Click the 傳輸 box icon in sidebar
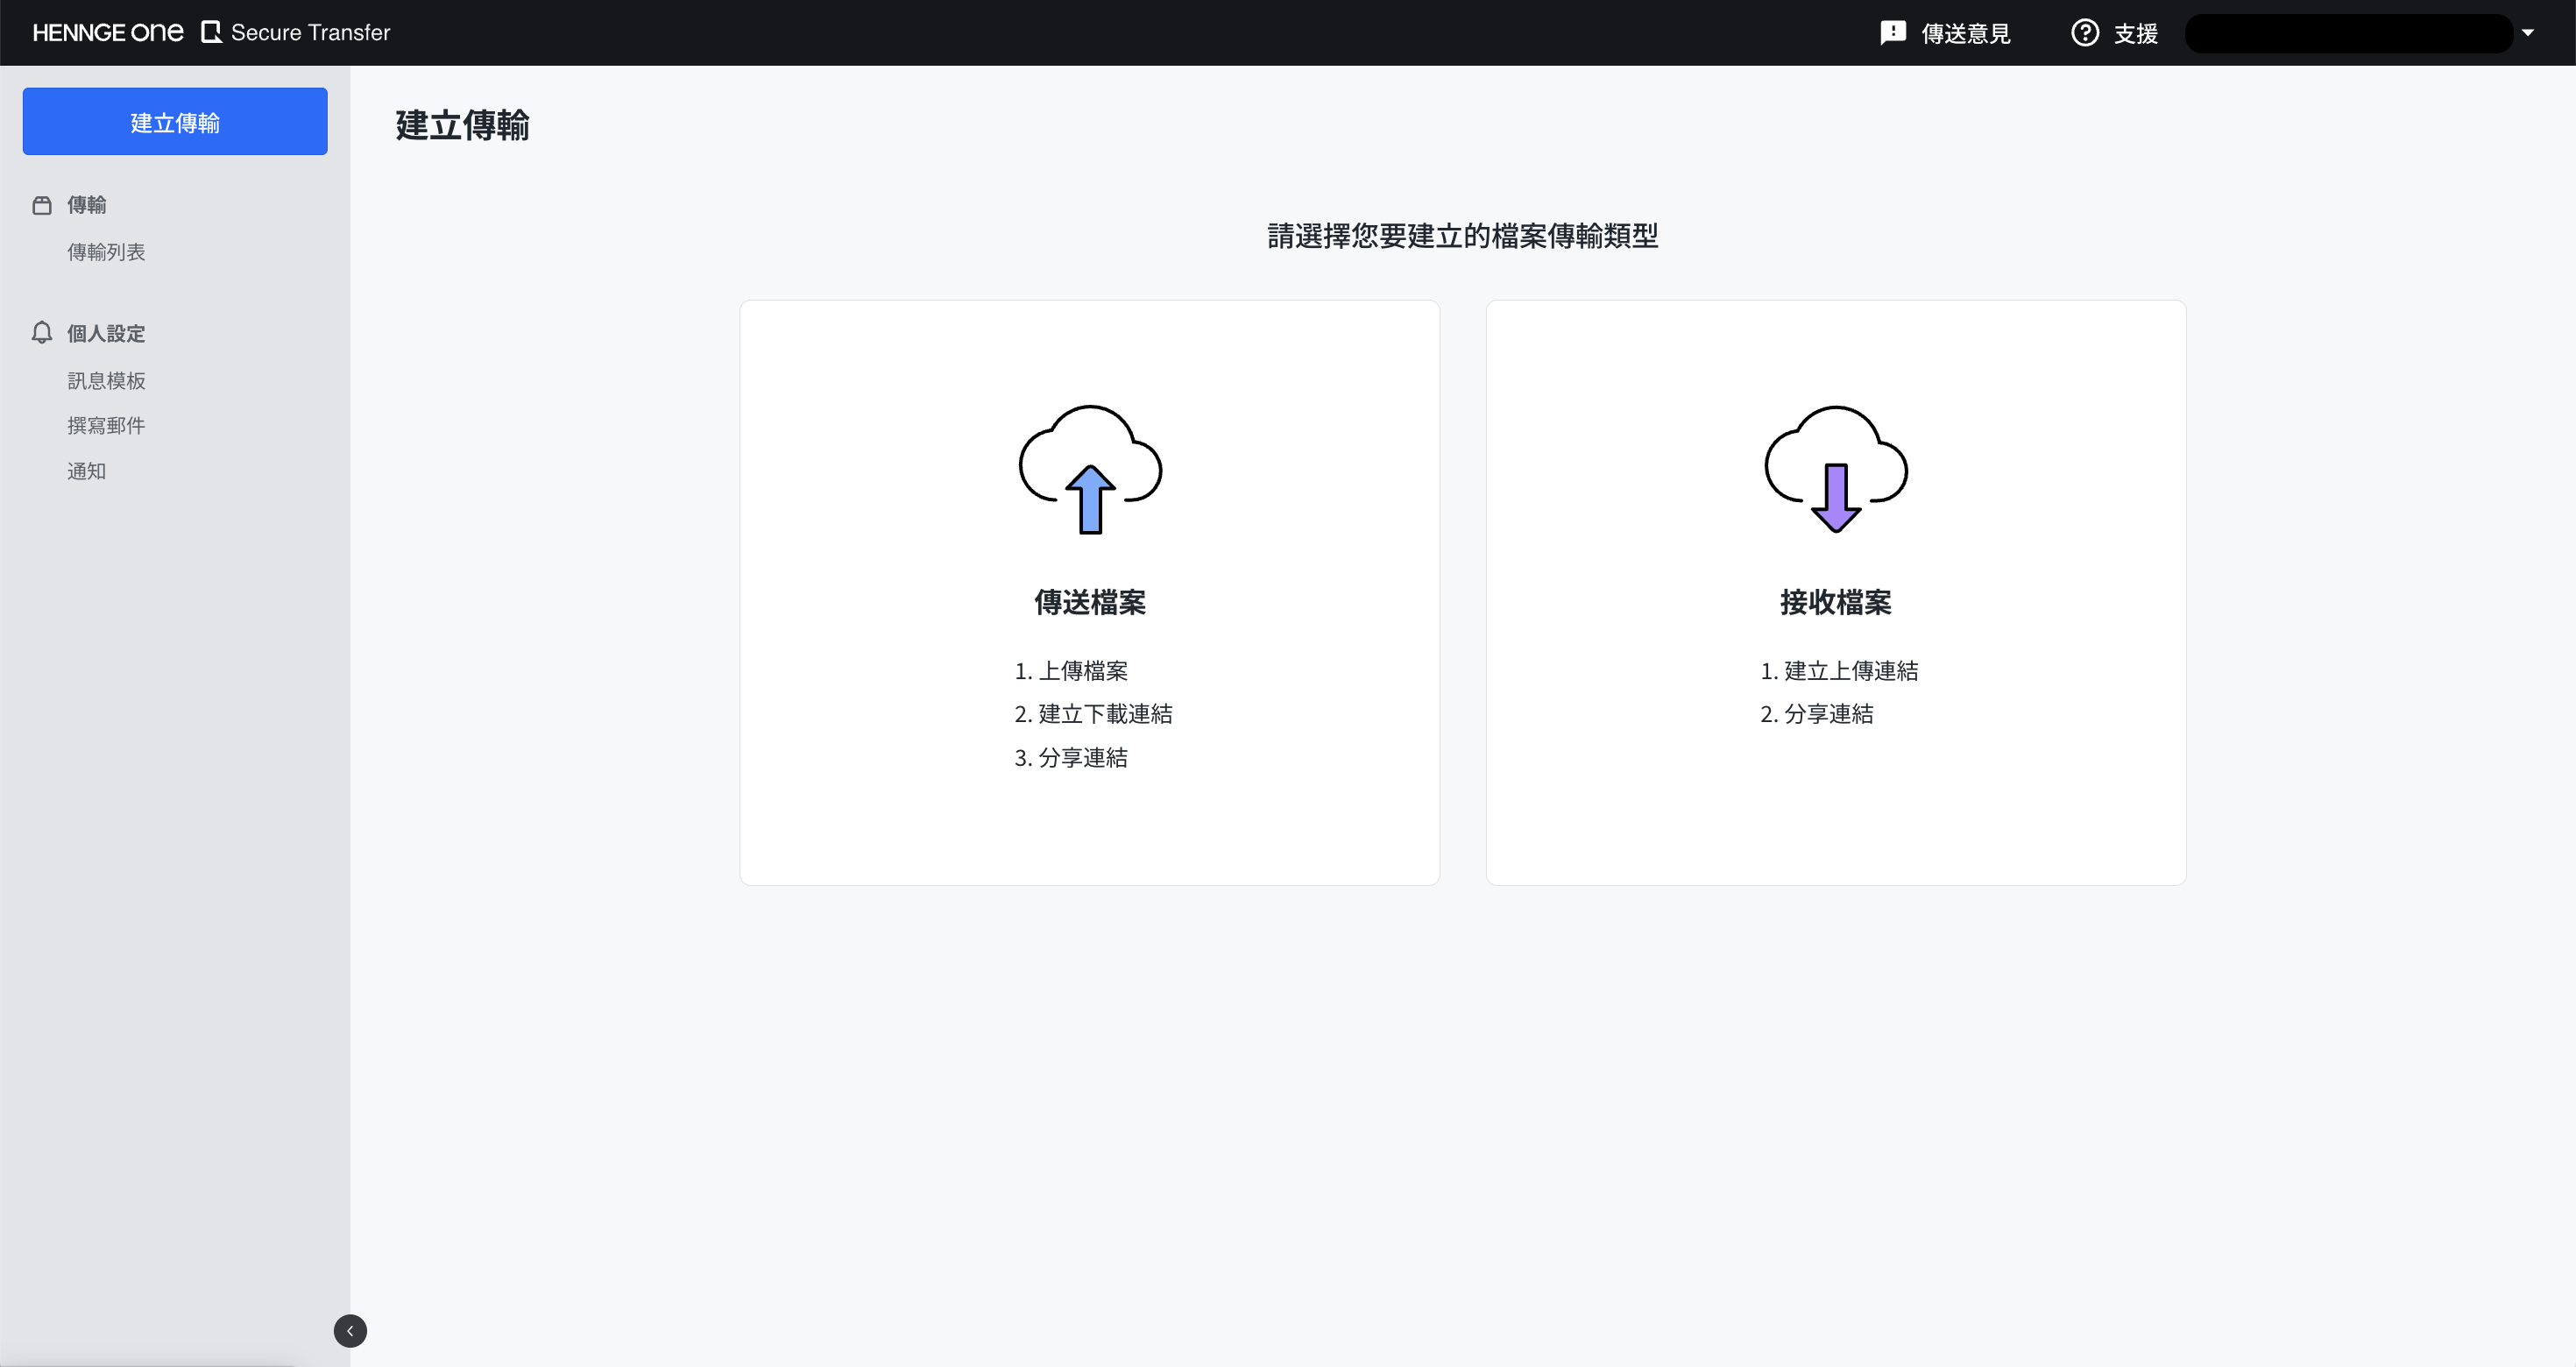The width and height of the screenshot is (2576, 1367). [42, 205]
